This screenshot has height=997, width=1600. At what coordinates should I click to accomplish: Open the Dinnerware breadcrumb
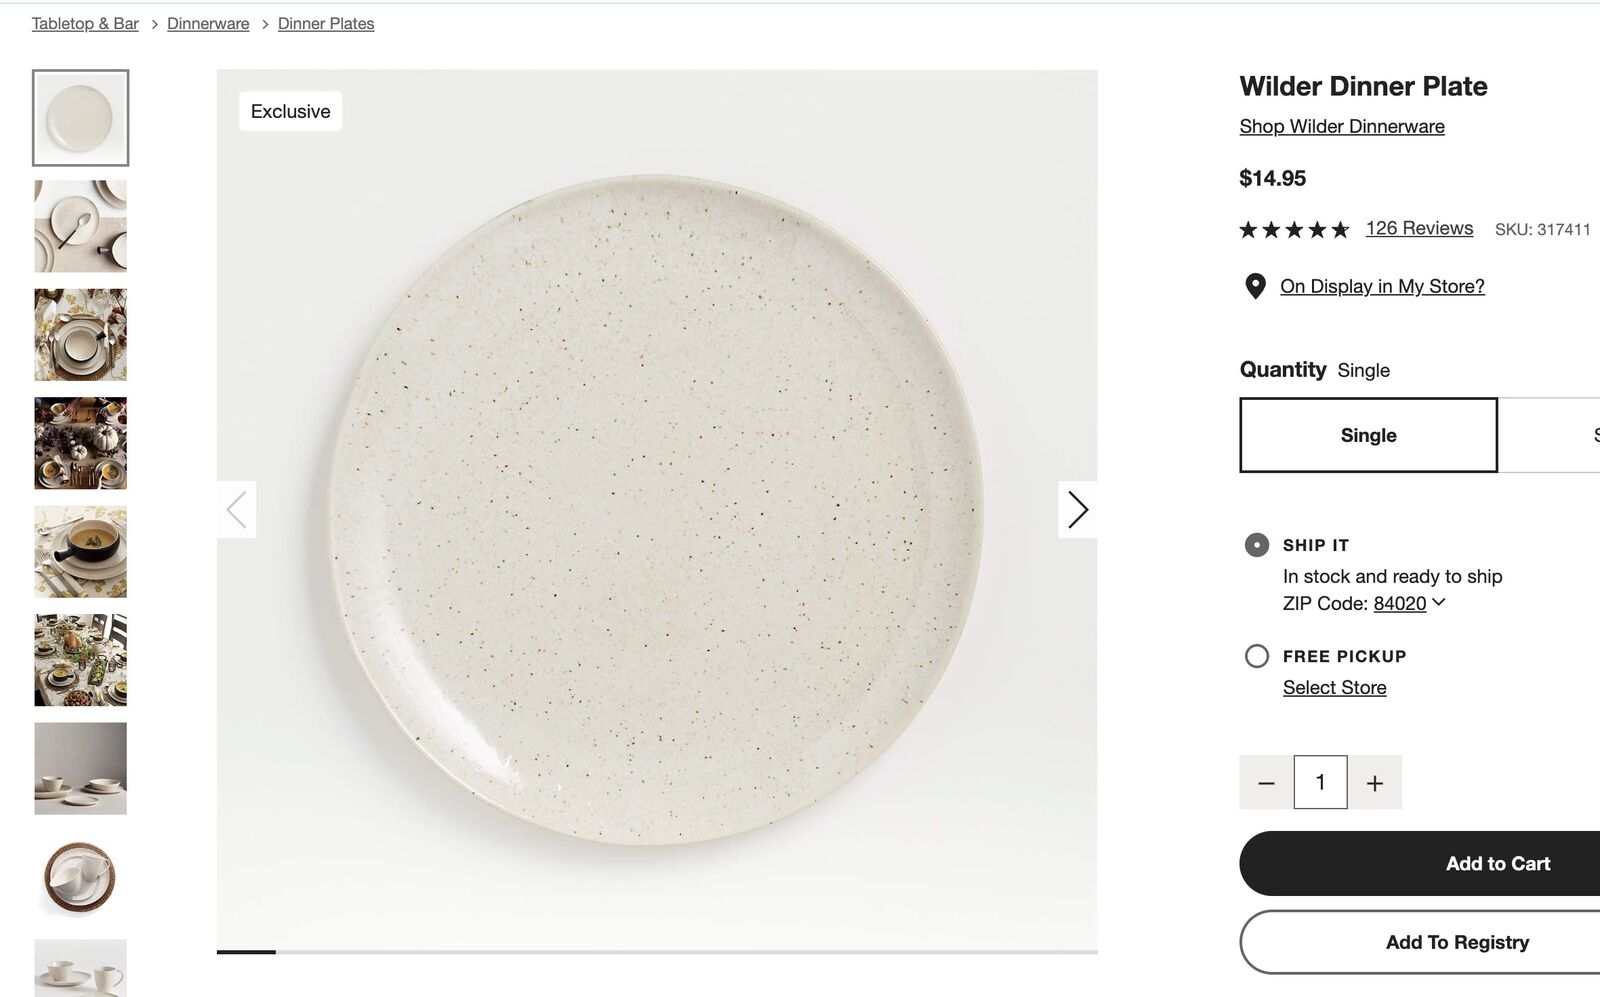click(x=208, y=23)
